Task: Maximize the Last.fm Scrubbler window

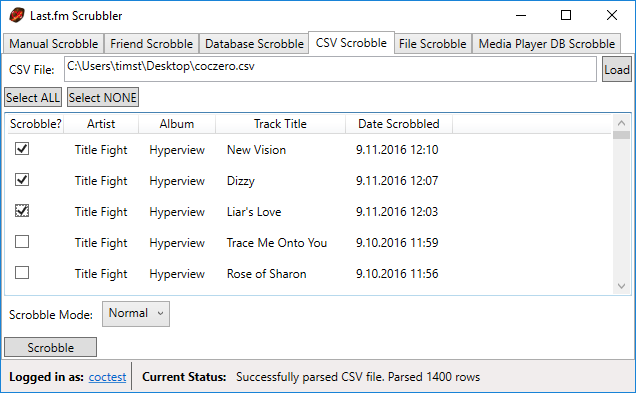Action: click(x=566, y=15)
